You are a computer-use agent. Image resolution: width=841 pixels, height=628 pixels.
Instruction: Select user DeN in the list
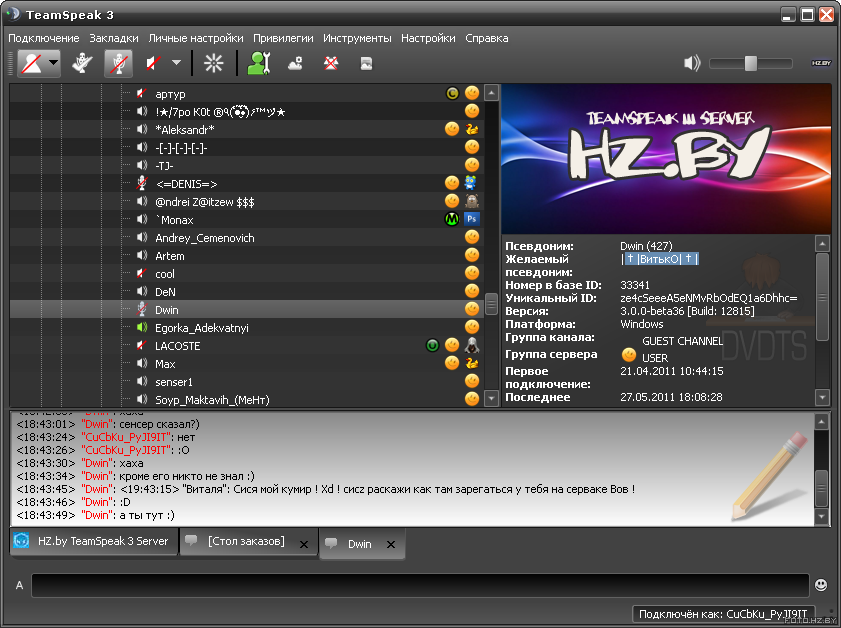[x=165, y=292]
